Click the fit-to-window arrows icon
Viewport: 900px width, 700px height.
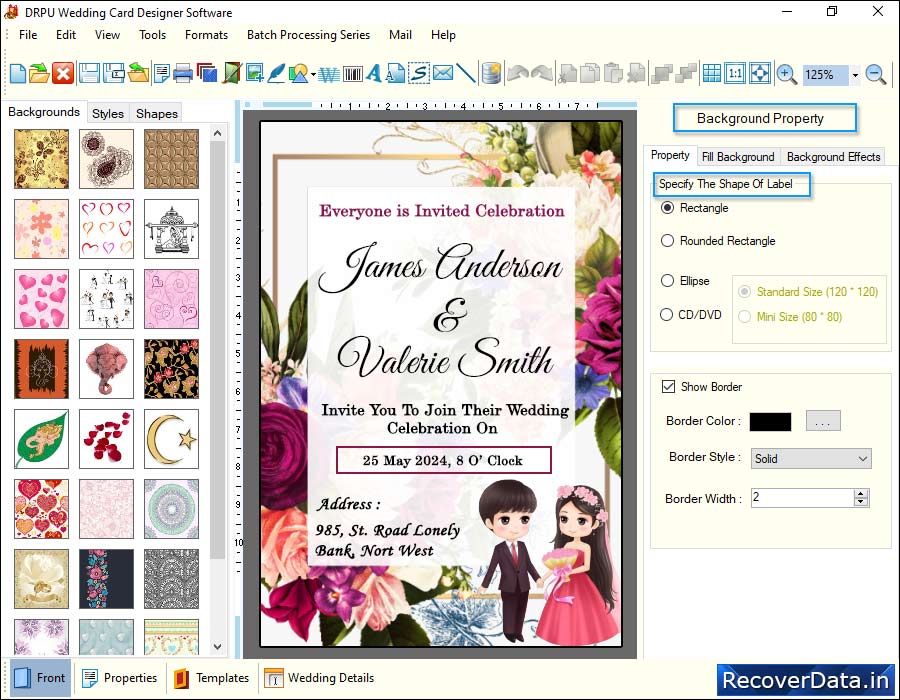pos(759,73)
